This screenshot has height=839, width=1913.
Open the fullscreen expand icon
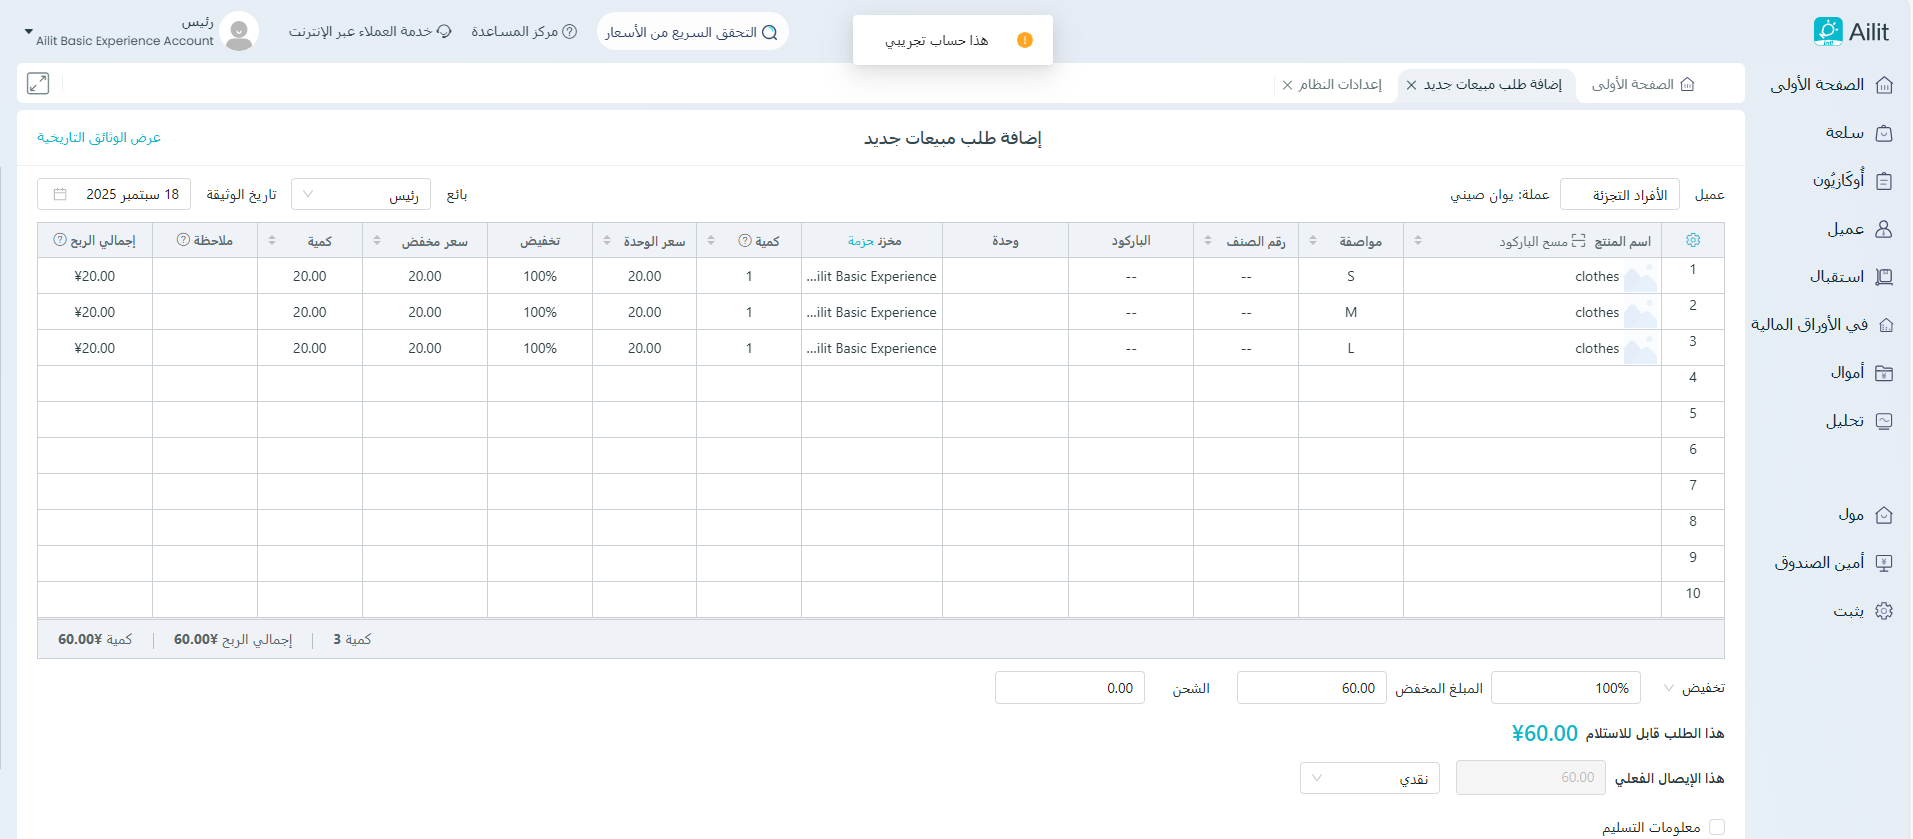[38, 84]
